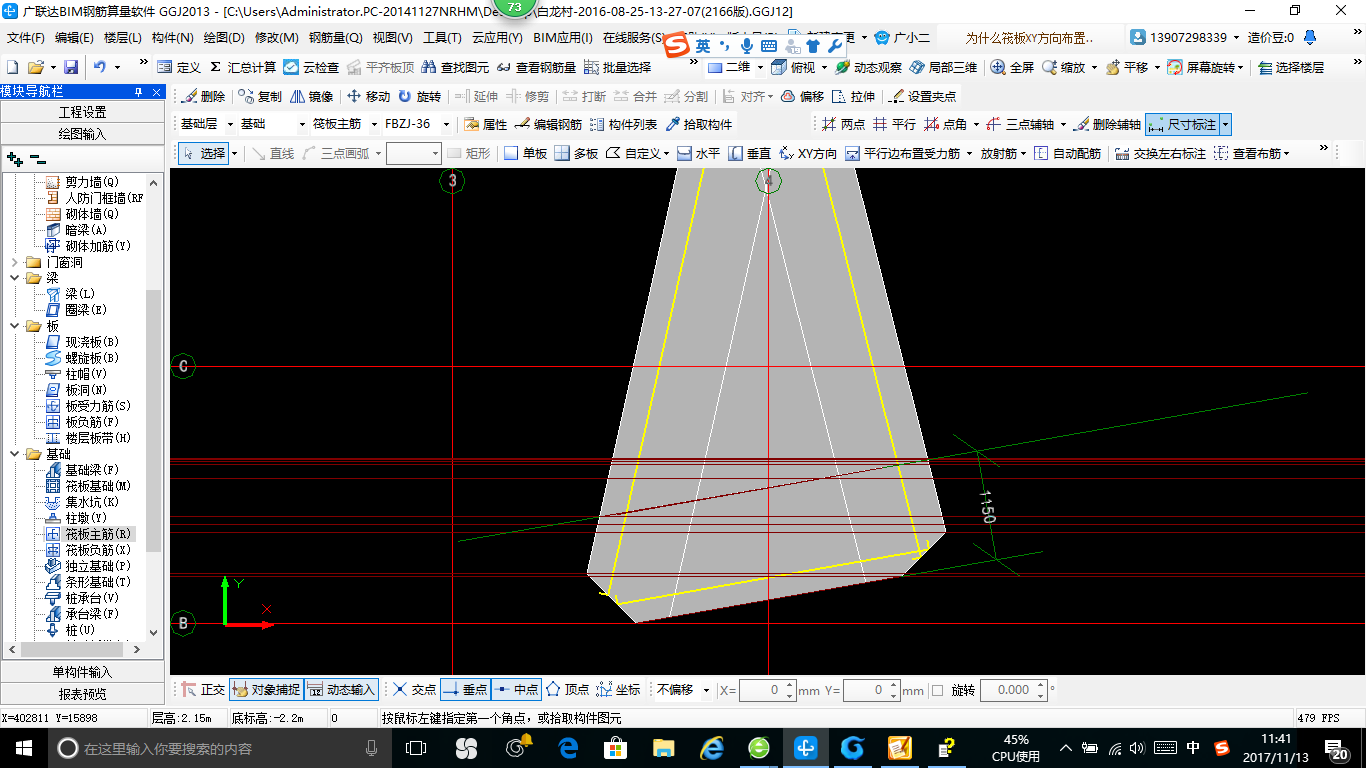This screenshot has height=768, width=1366.
Task: Toggle 坐标 coordinate snap
Action: [618, 690]
